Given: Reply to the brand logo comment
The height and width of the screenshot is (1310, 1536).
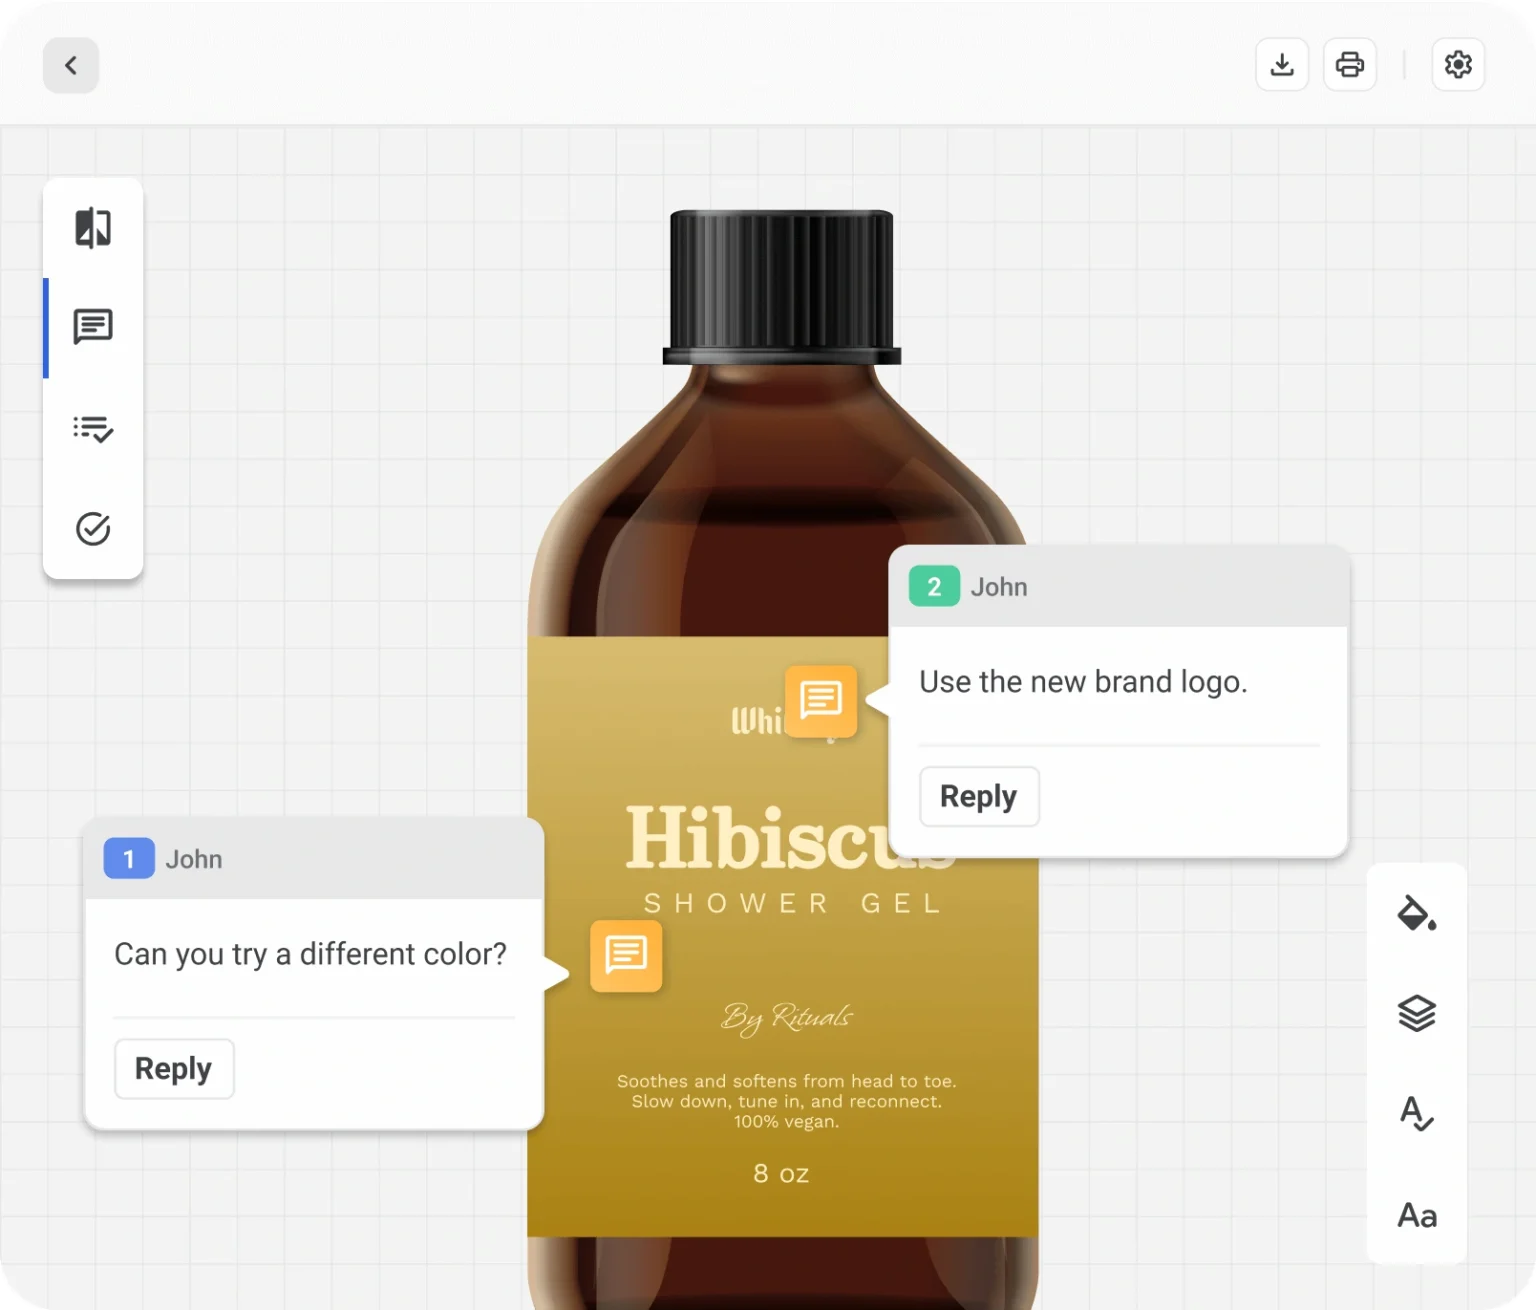Looking at the screenshot, I should pos(979,796).
